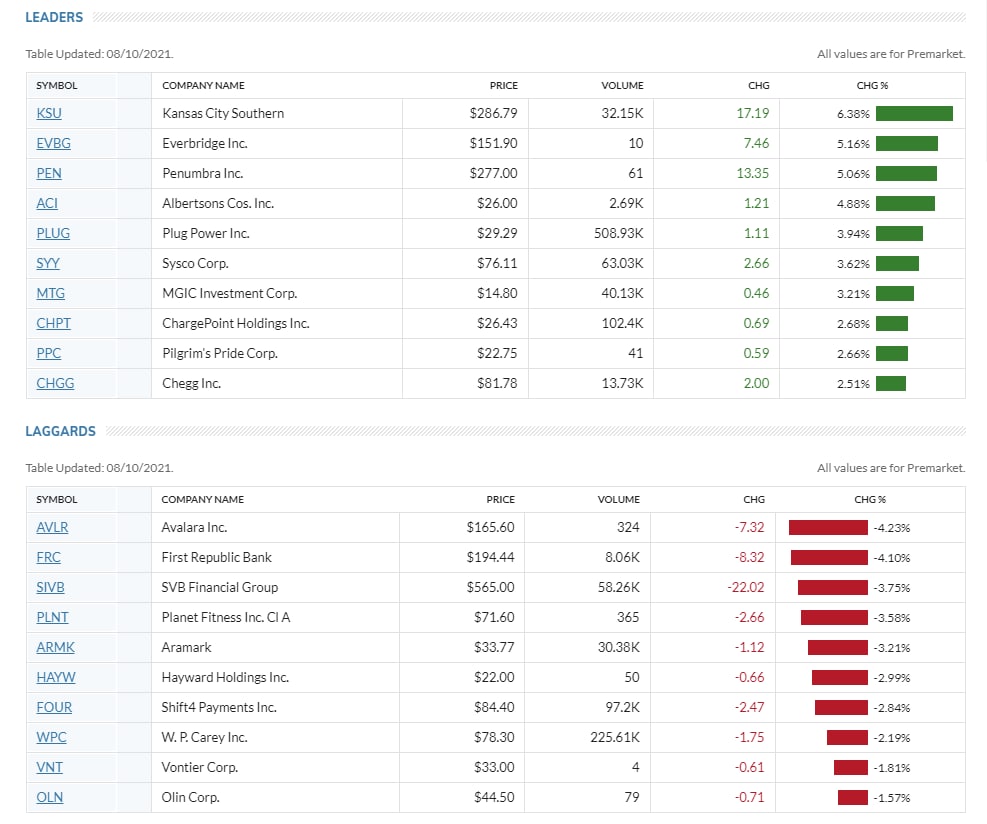This screenshot has height=824, width=987.
Task: Open the SYY ticker link
Action: (48, 263)
